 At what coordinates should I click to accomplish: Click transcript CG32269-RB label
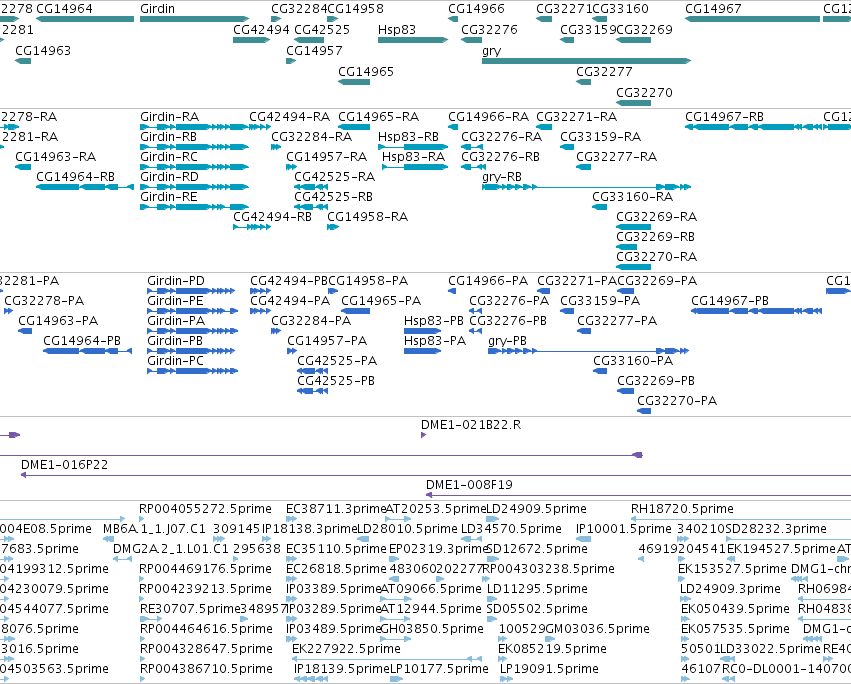(655, 237)
